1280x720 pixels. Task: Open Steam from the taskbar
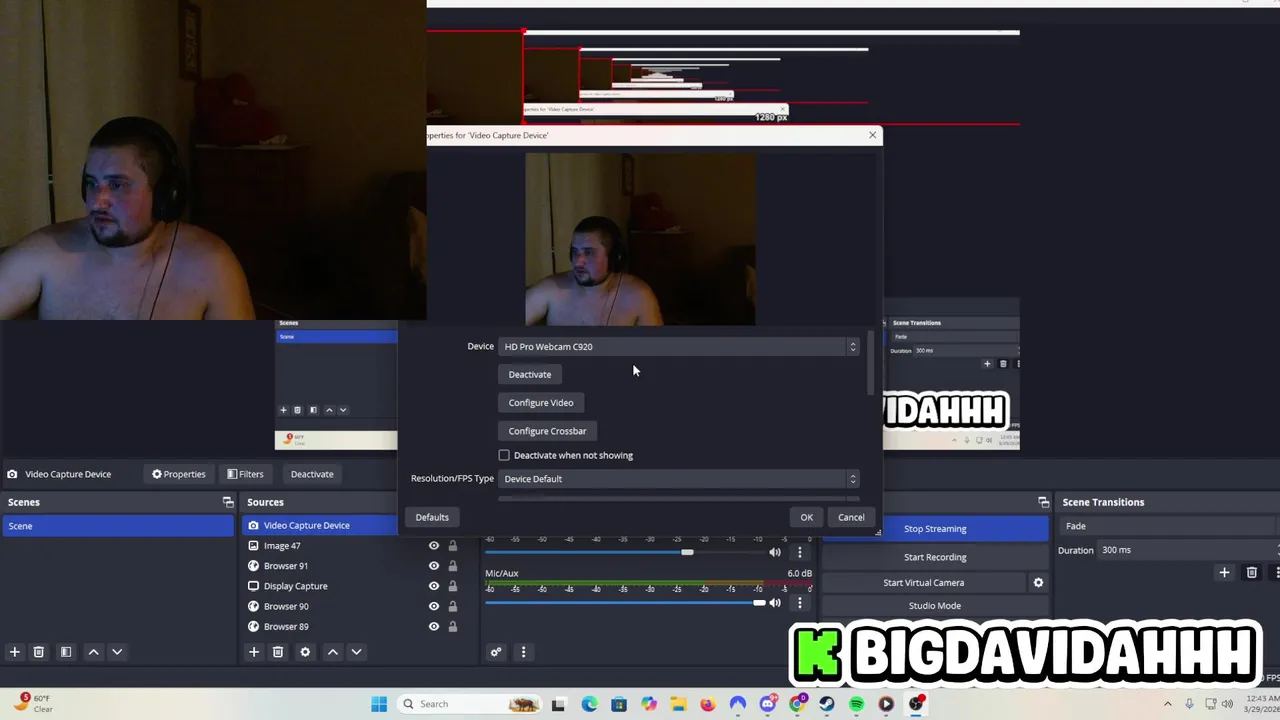point(827,704)
